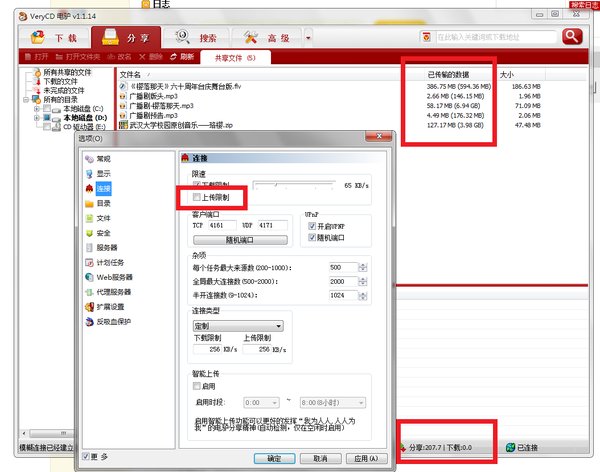Open the 高级 advanced tab

(x=267, y=38)
